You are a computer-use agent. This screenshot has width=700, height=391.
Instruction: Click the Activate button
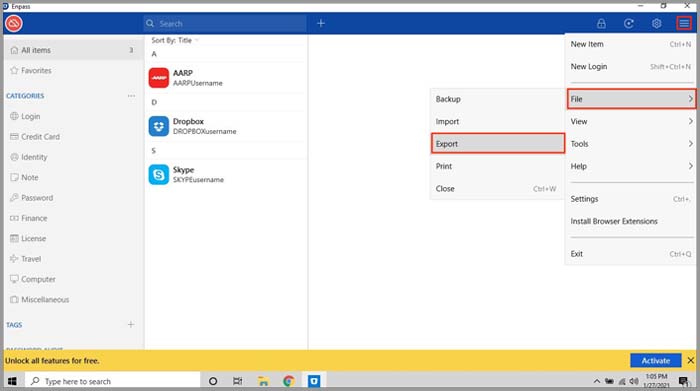point(656,360)
